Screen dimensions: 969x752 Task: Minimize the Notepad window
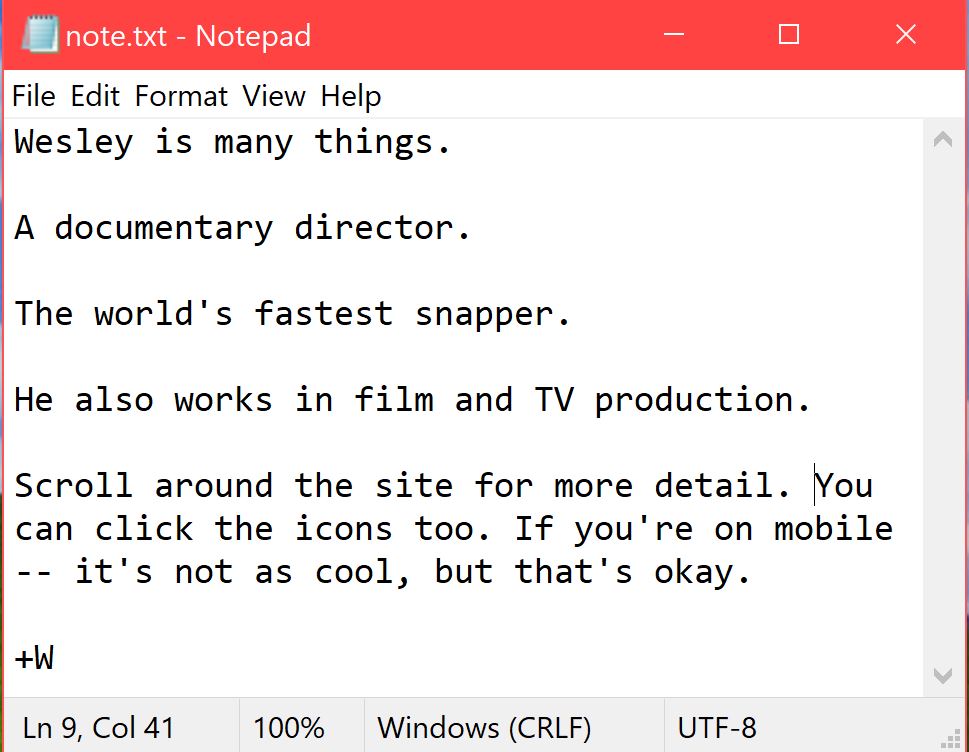point(672,35)
